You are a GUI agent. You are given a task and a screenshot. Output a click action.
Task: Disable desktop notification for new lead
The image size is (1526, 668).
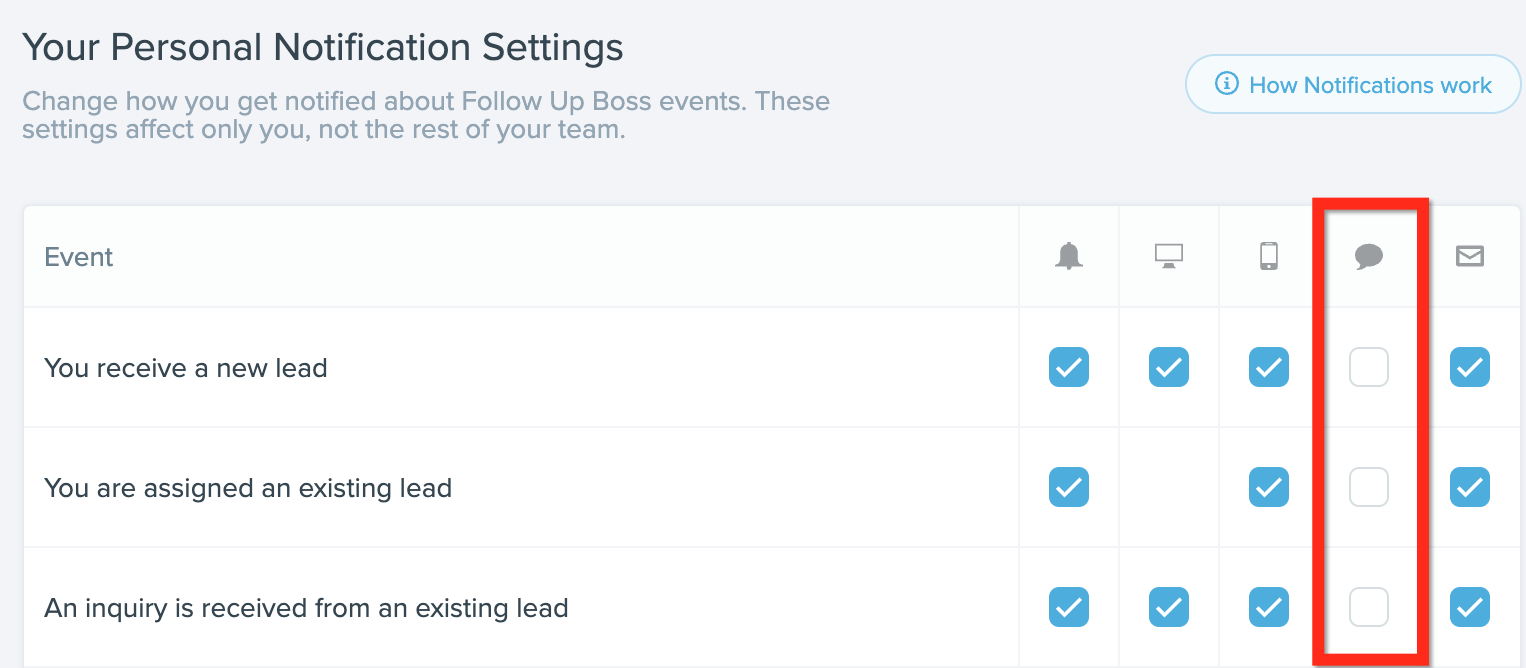(1169, 367)
